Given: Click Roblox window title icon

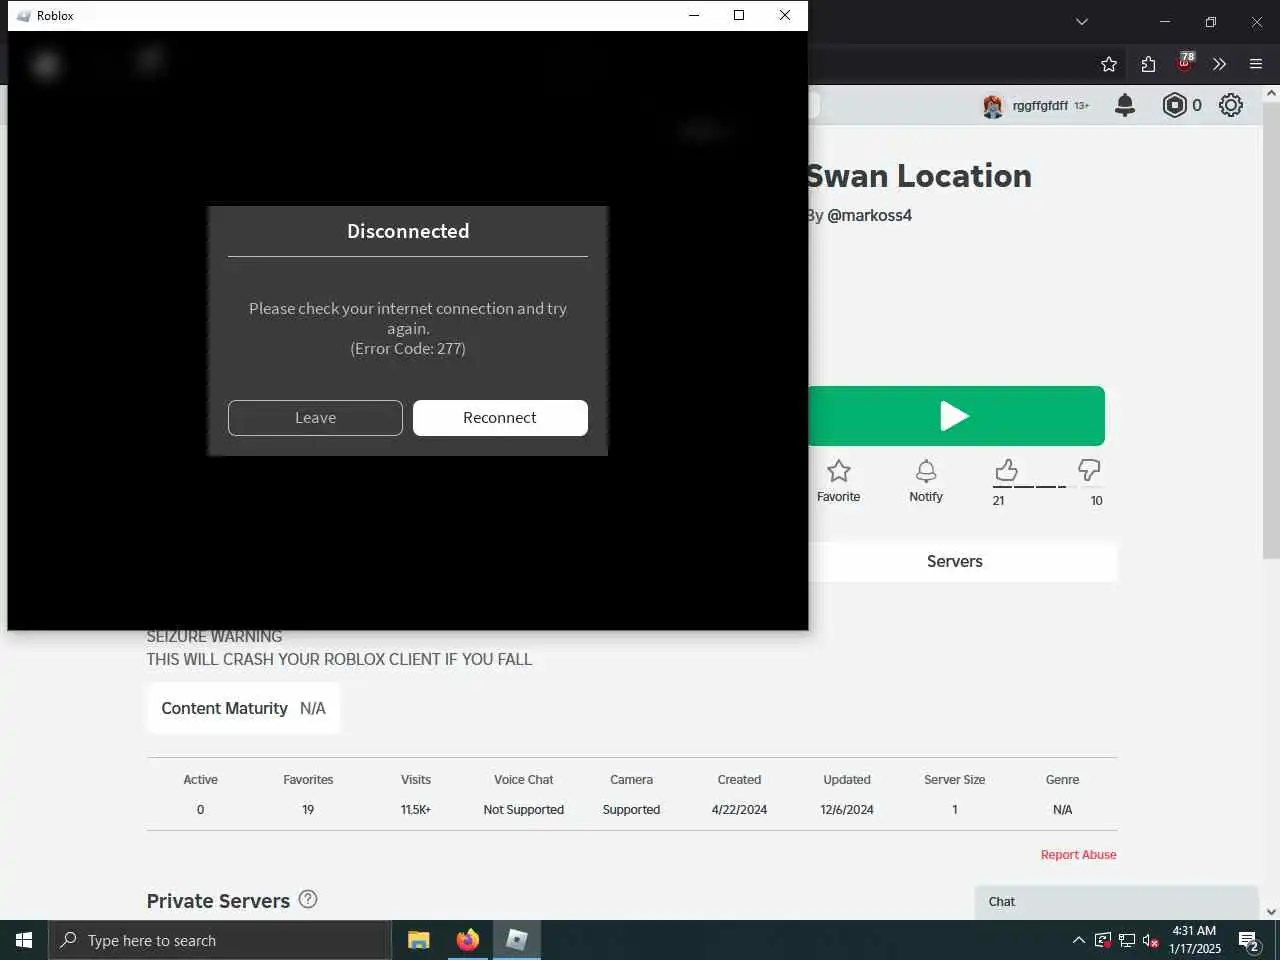Looking at the screenshot, I should (x=24, y=15).
